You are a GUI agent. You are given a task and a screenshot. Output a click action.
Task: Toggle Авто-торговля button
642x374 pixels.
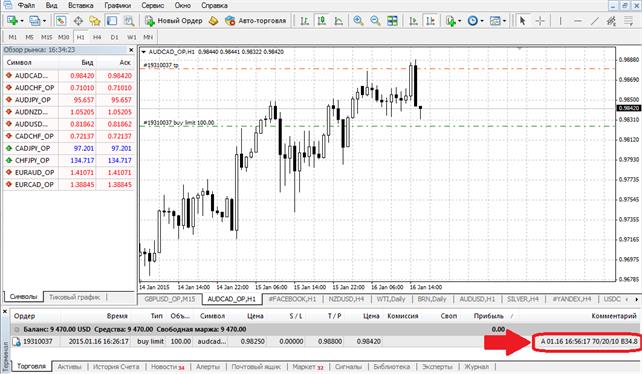coord(255,20)
